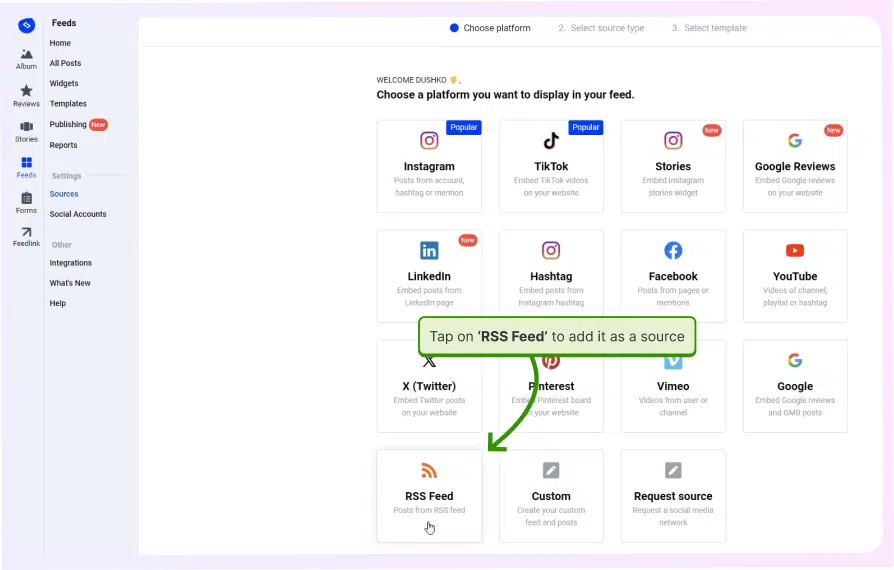Viewport: 894px width, 570px height.
Task: Open Help link in sidebar
Action: [x=58, y=303]
